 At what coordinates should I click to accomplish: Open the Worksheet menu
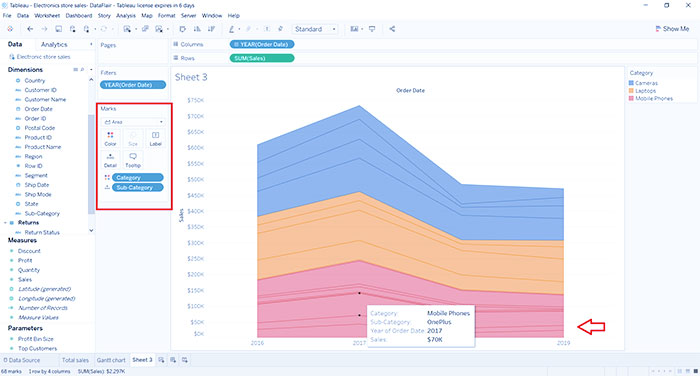47,16
